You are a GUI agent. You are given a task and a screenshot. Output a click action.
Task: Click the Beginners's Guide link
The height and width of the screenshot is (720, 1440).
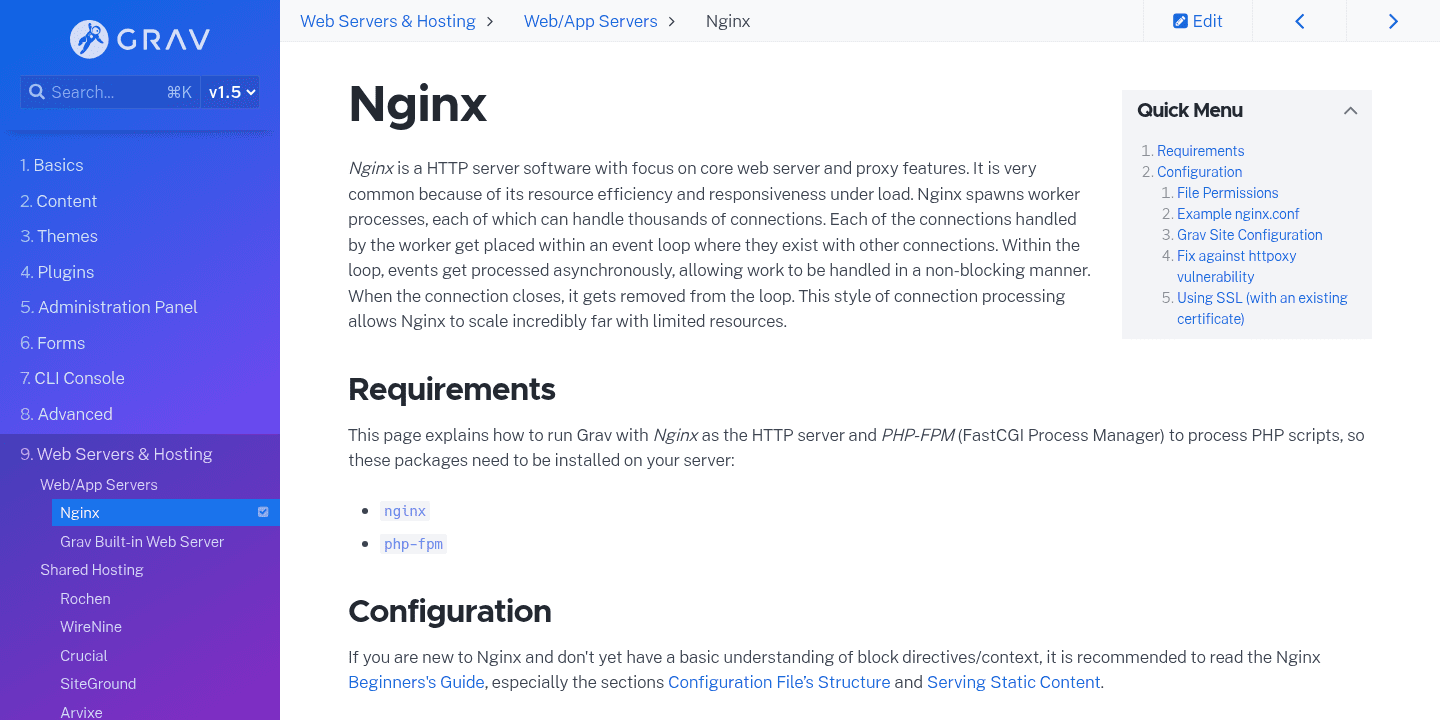tap(416, 681)
